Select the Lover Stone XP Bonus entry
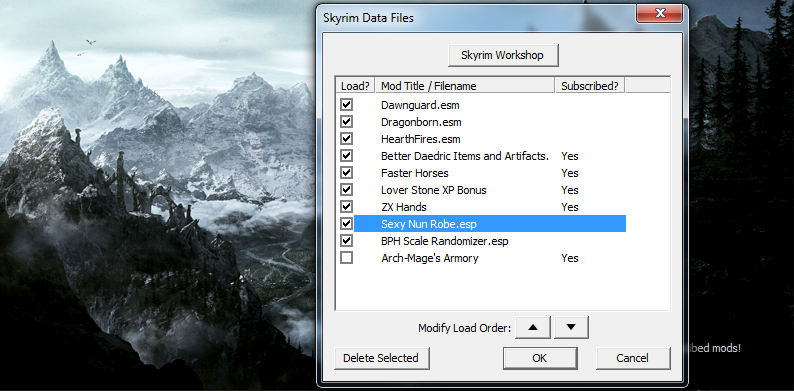 (x=433, y=190)
